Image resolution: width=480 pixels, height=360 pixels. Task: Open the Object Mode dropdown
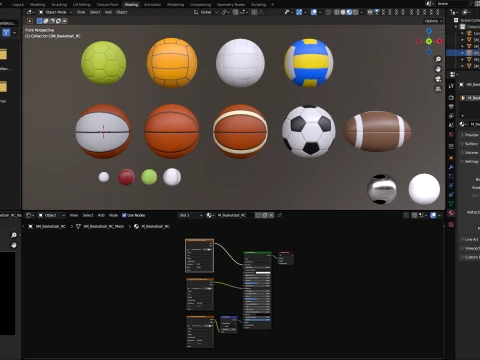tap(55, 12)
